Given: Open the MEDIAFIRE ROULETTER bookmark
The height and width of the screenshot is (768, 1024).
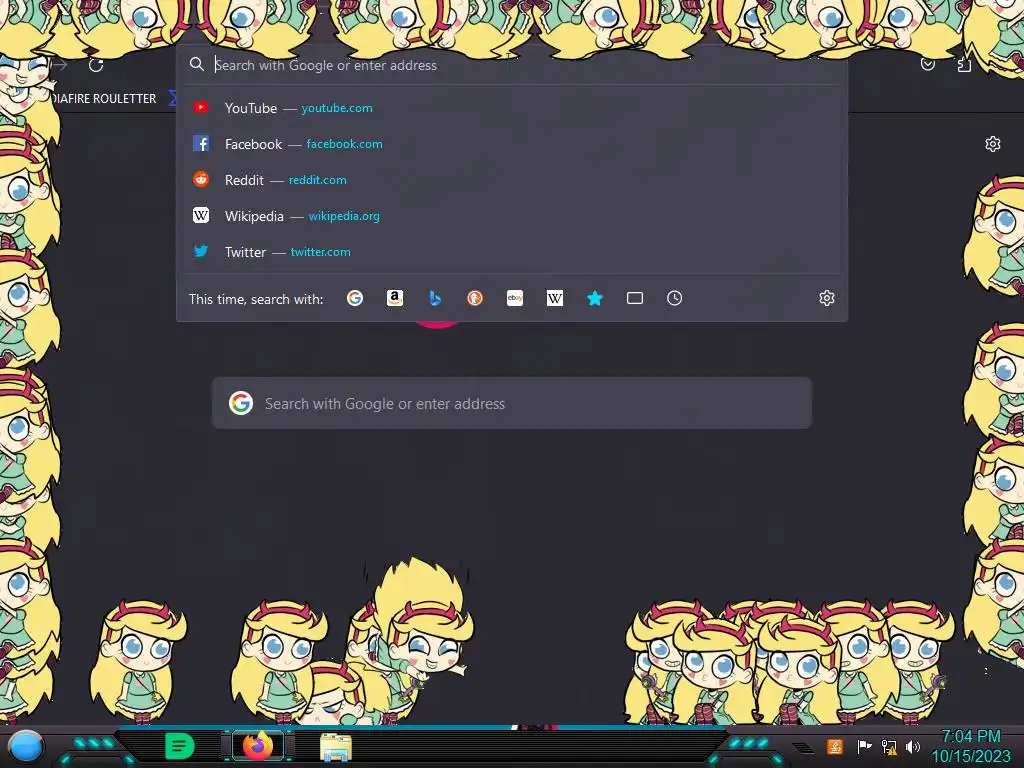Looking at the screenshot, I should tap(103, 99).
